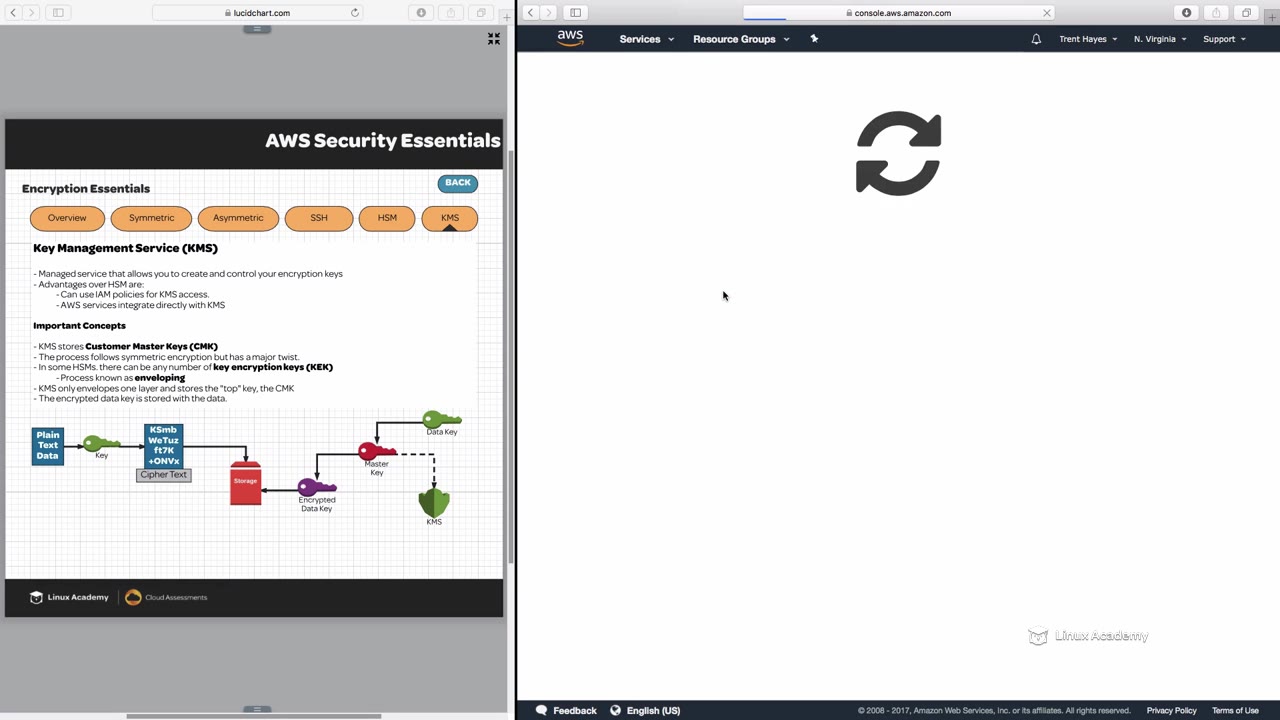Click the 'AWS Security Essentials' slide title
The width and height of the screenshot is (1280, 720).
(x=382, y=140)
